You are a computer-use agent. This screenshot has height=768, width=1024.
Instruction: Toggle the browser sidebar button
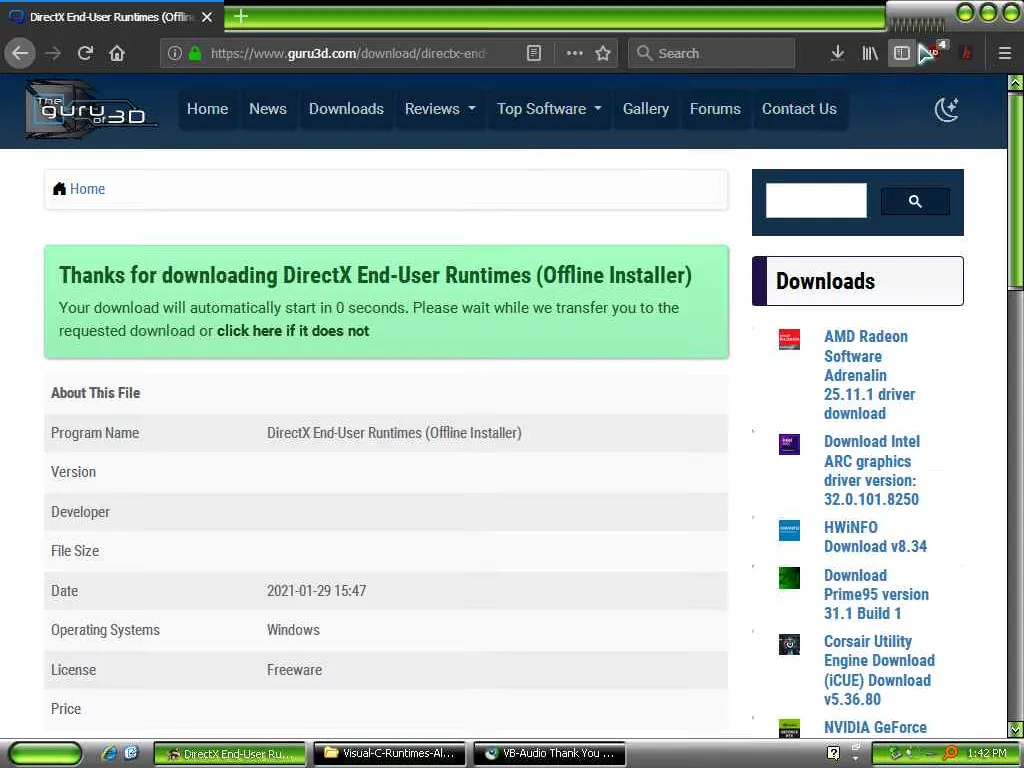[901, 53]
